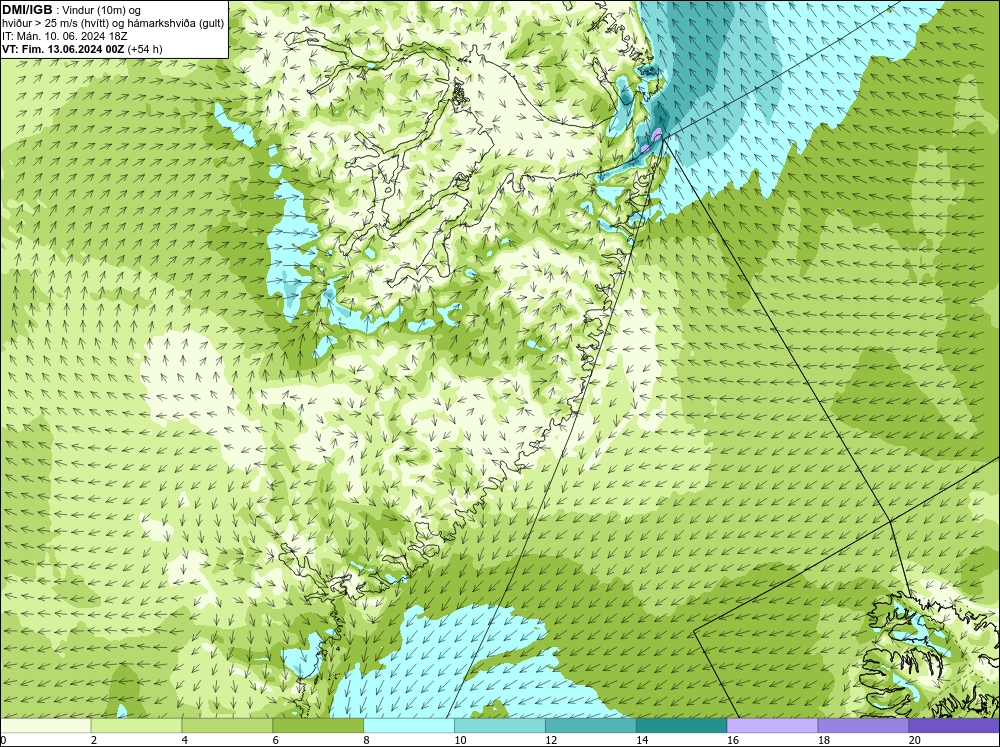The width and height of the screenshot is (1000, 747).
Task: Click the legend number '12'
Action: pos(552,740)
